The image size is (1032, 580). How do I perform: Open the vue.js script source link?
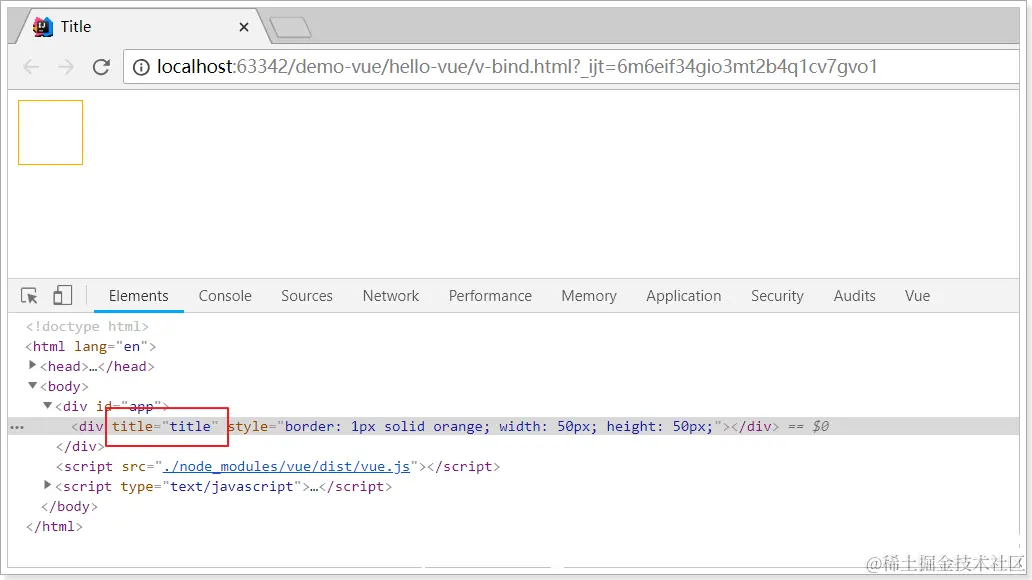[286, 467]
